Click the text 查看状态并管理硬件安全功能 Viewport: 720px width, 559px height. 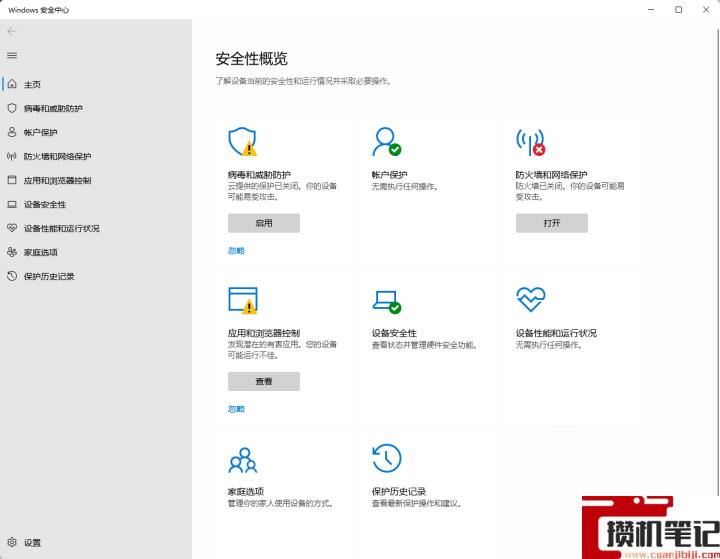click(424, 345)
